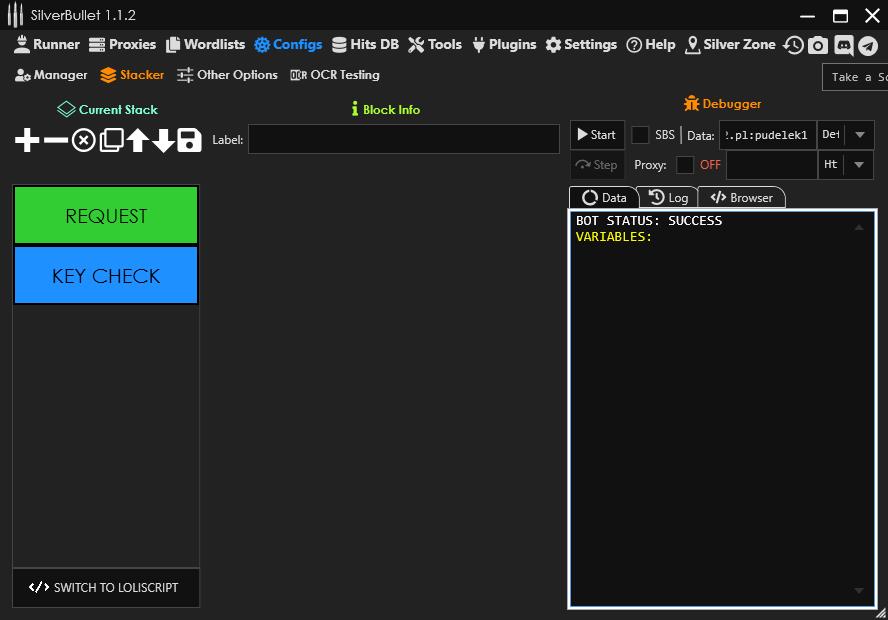Open the Help section
Viewport: 888px width, 620px height.
[x=651, y=44]
